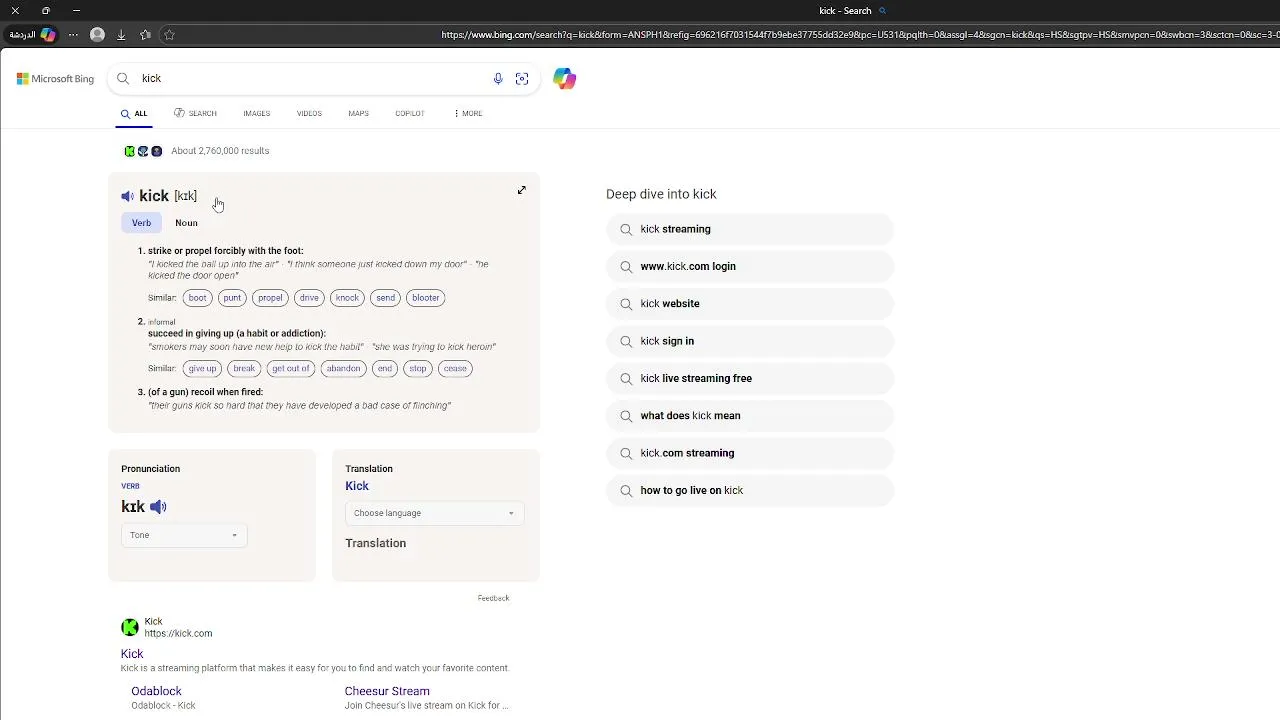Select the Noun definition tab
This screenshot has width=1280, height=720.
[186, 223]
